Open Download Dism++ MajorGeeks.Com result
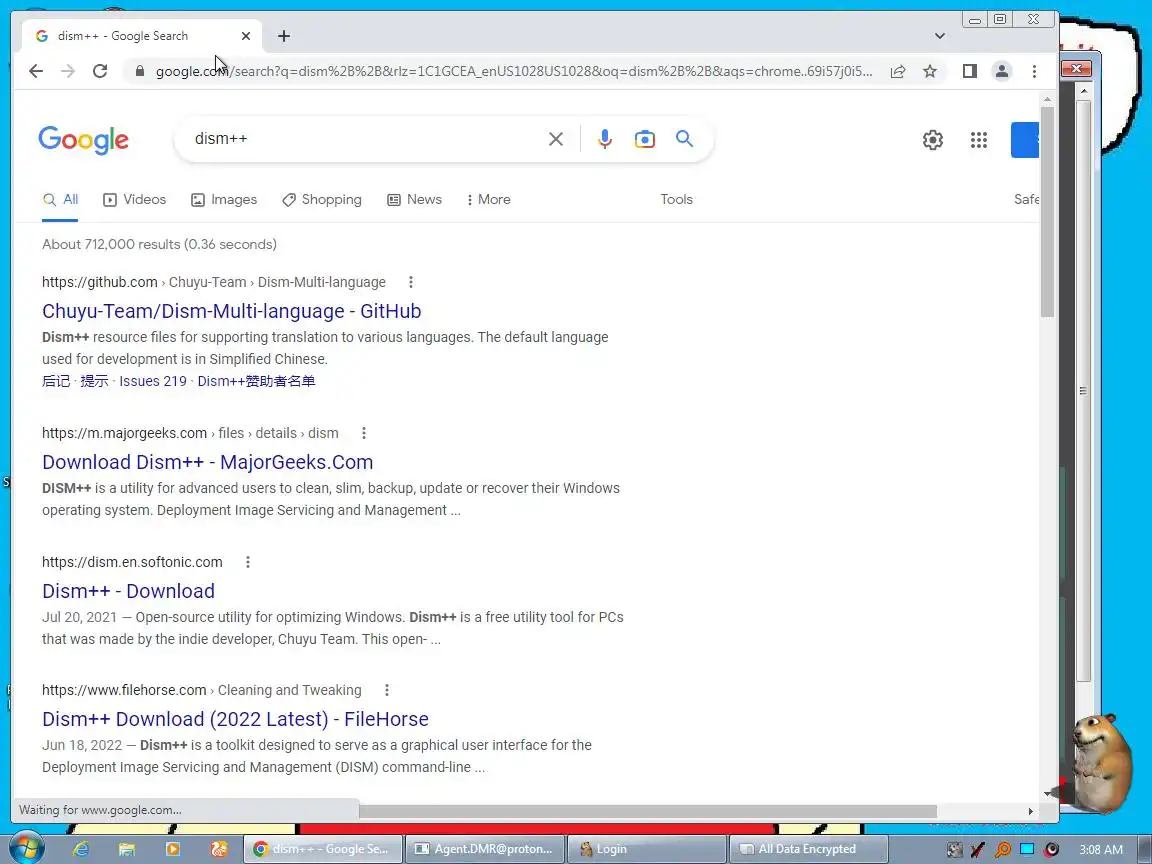Image resolution: width=1152 pixels, height=864 pixels. (x=207, y=462)
